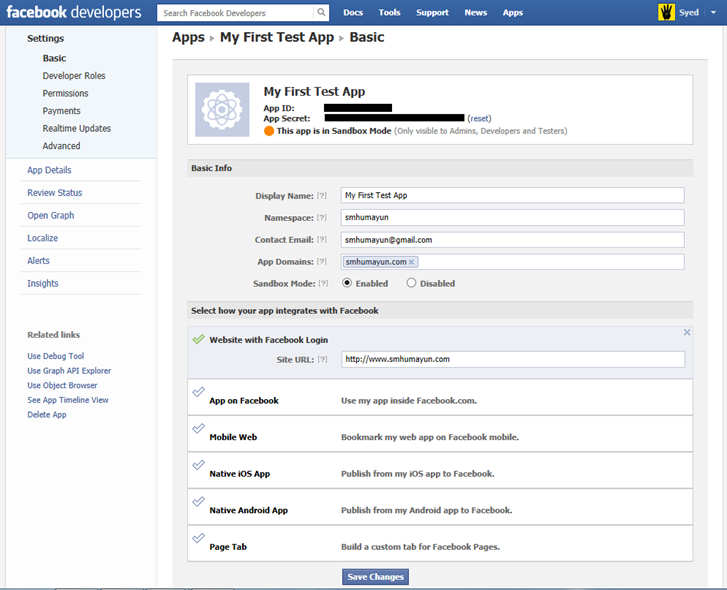Open the Docs menu
Screen dimensions: 727x590
coord(353,13)
